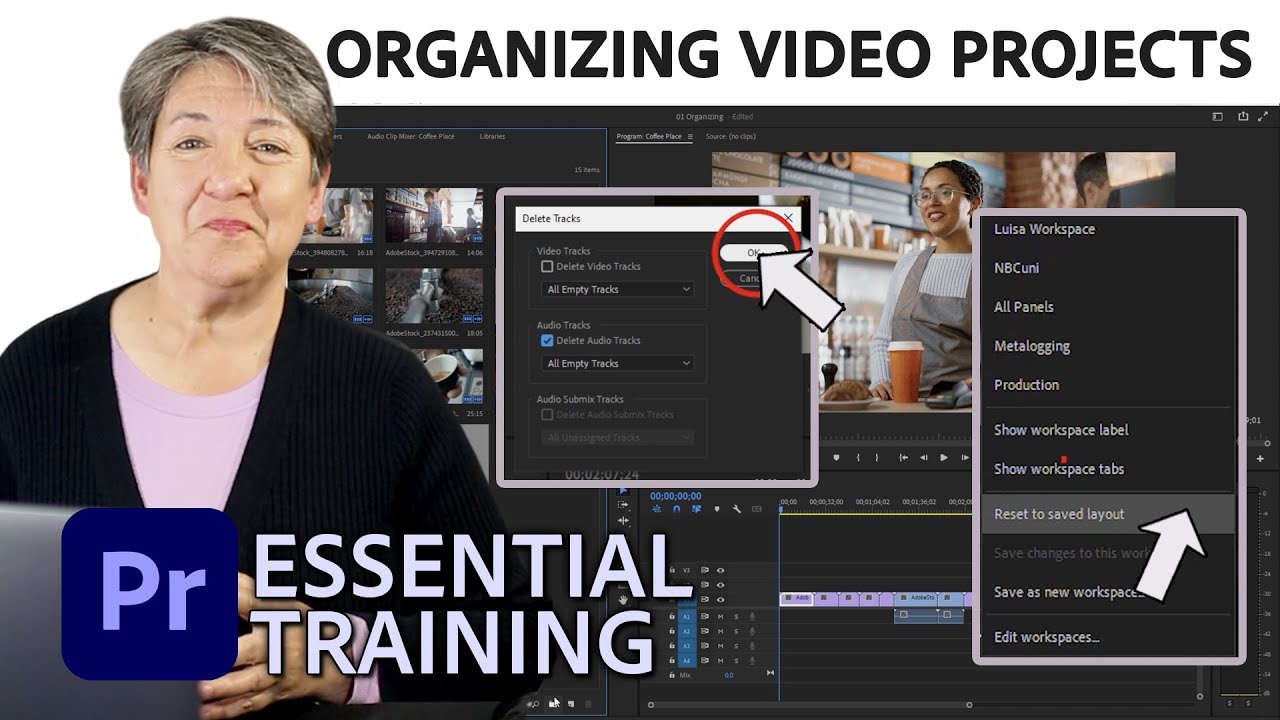
Task: Open timeline display settings wrench
Action: click(736, 509)
